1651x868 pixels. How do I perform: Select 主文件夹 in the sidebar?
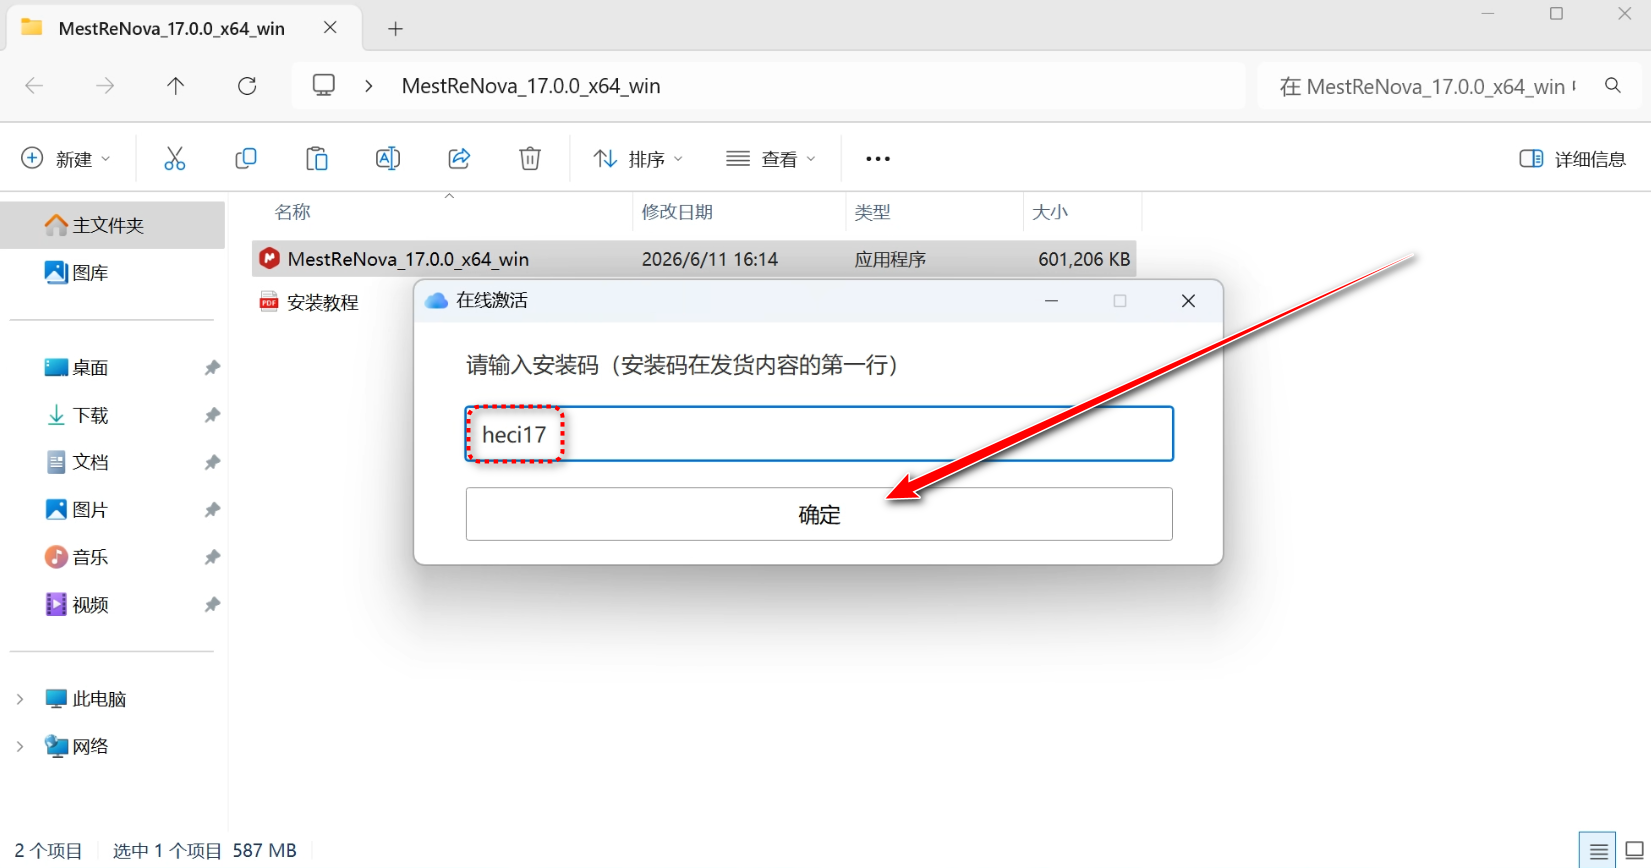(112, 225)
